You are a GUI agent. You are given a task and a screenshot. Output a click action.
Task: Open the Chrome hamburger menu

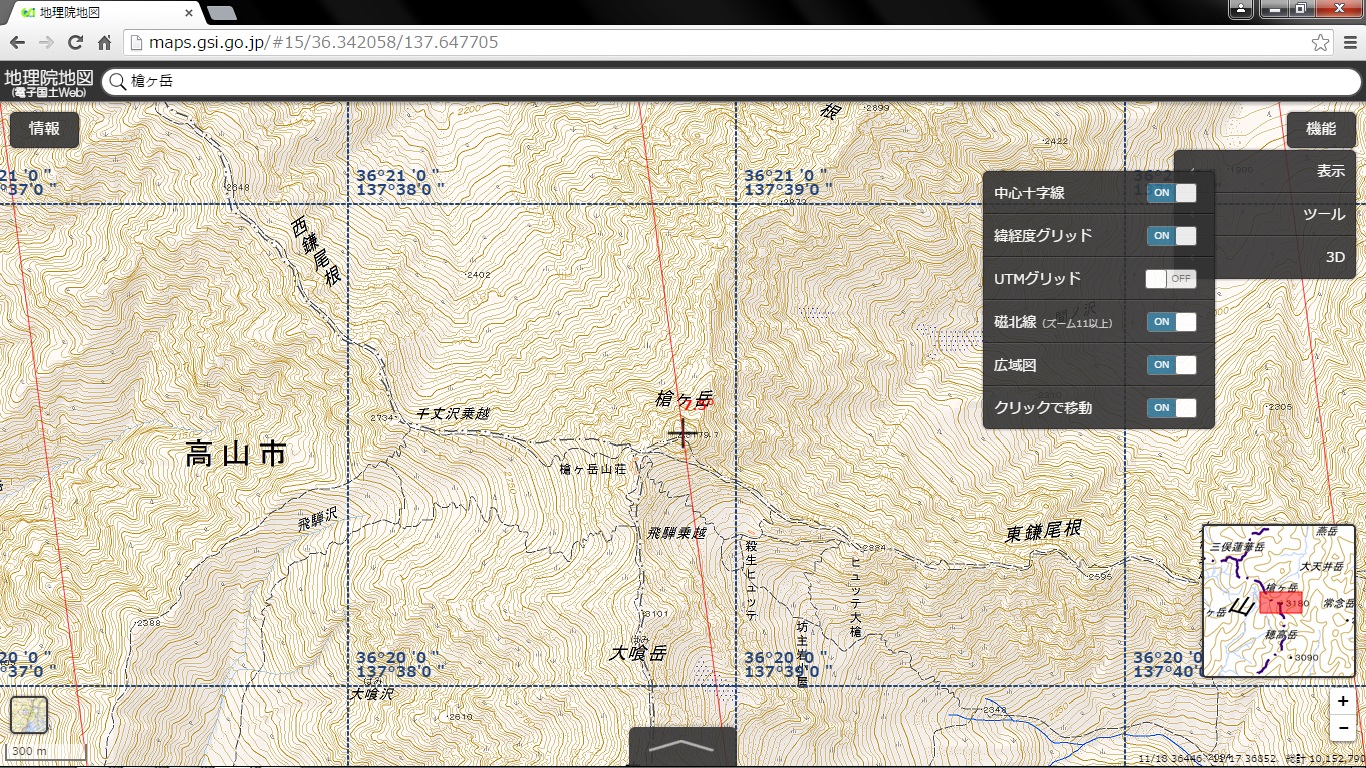point(1349,42)
